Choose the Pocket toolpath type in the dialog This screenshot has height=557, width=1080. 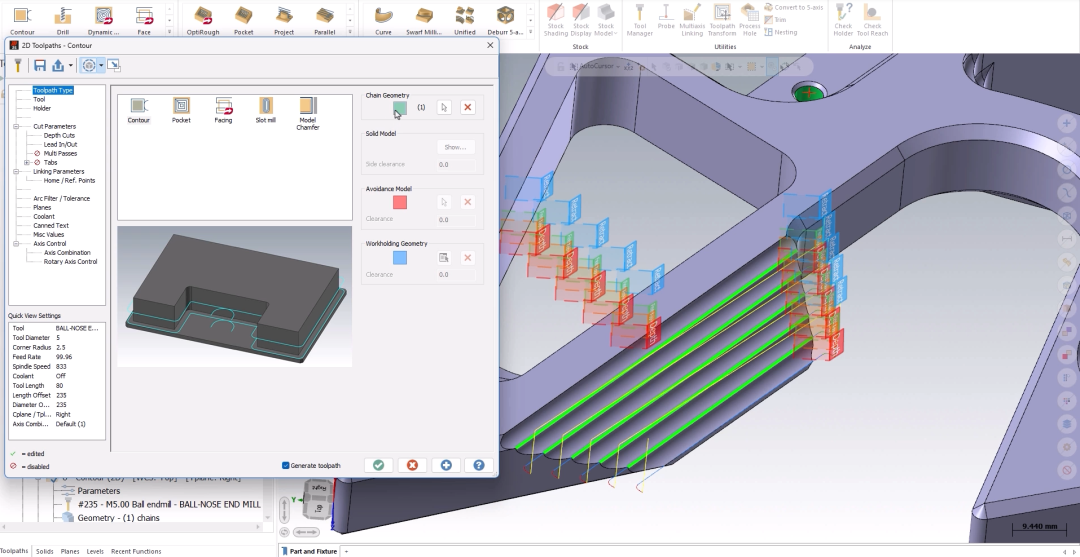pos(181,110)
